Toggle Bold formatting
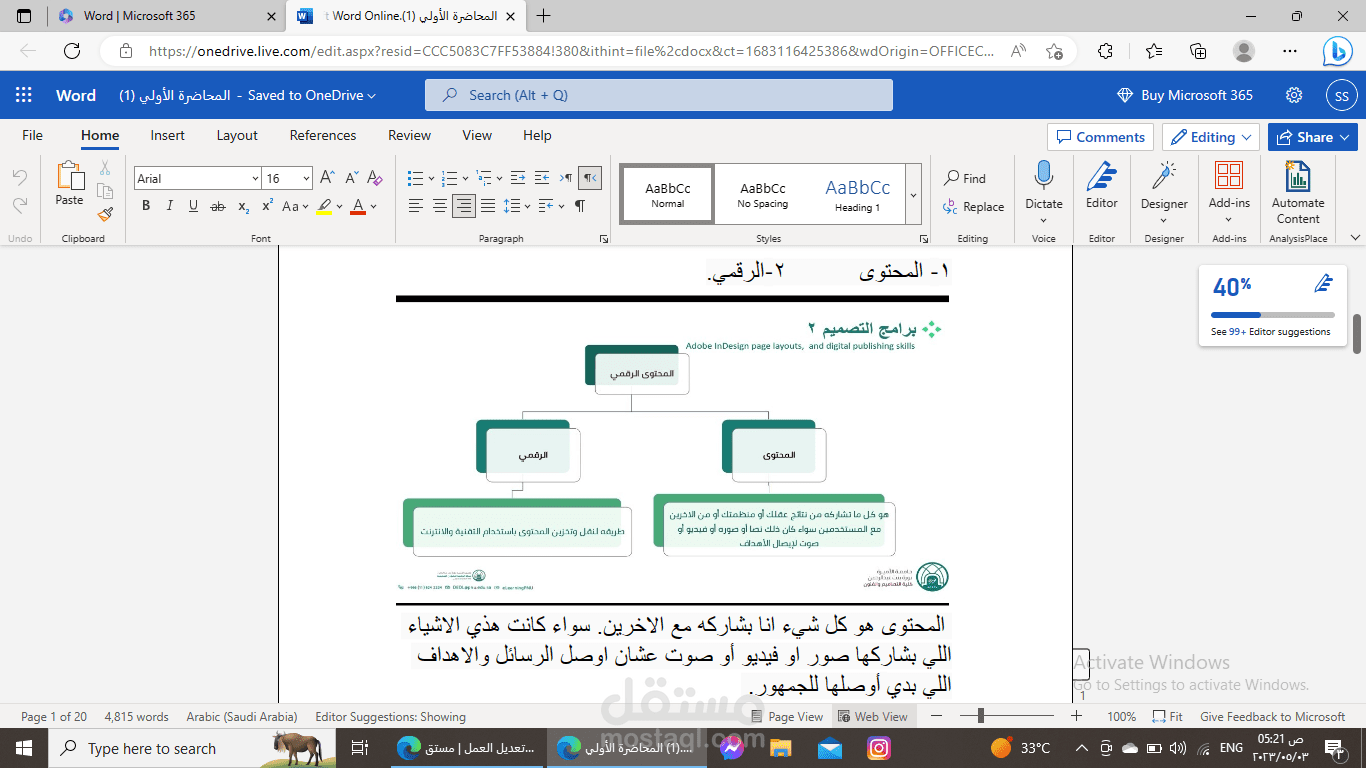 point(146,206)
